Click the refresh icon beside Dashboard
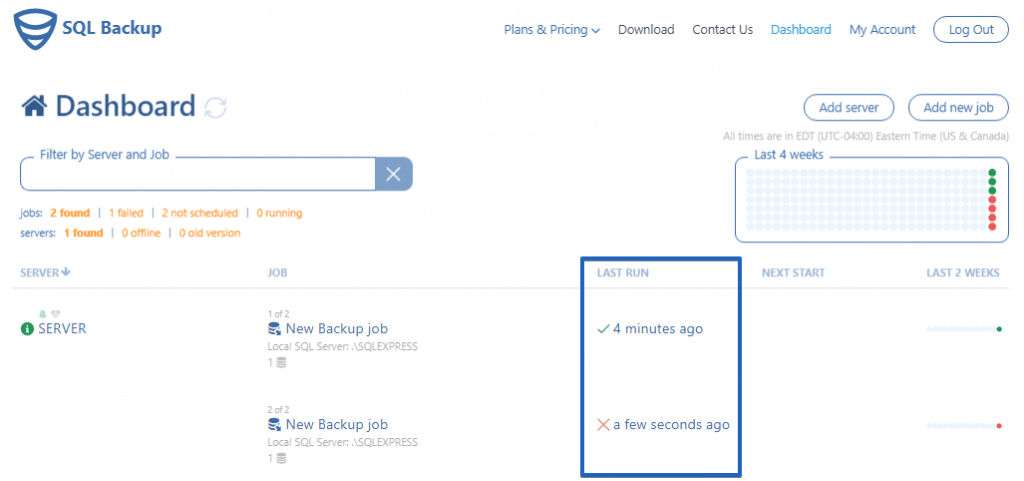The height and width of the screenshot is (481, 1024). [215, 107]
